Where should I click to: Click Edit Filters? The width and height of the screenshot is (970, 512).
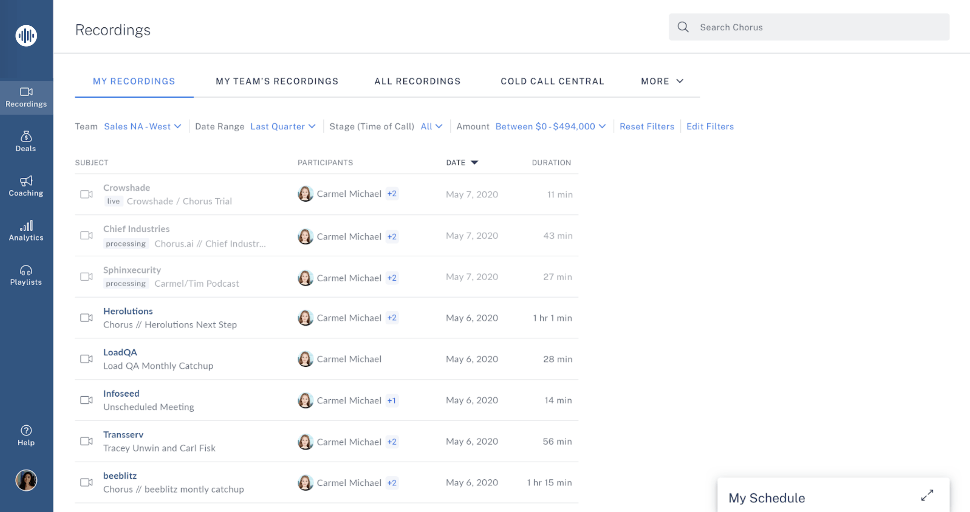(x=710, y=126)
